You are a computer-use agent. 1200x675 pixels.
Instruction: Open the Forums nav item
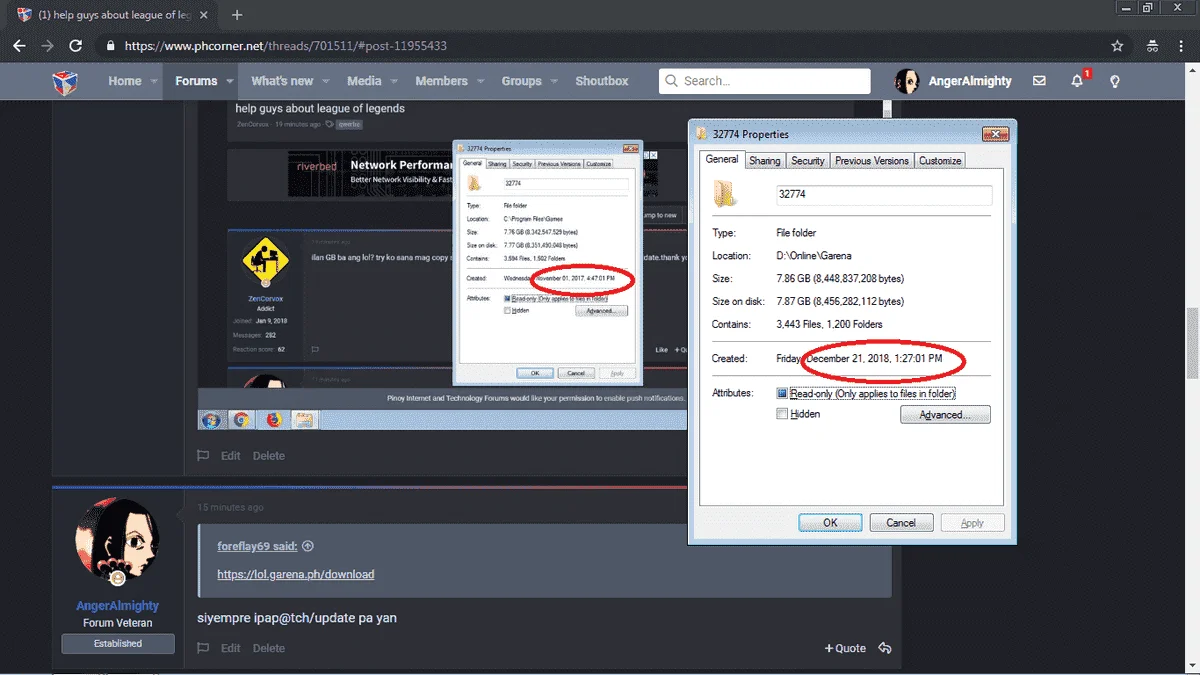point(196,81)
